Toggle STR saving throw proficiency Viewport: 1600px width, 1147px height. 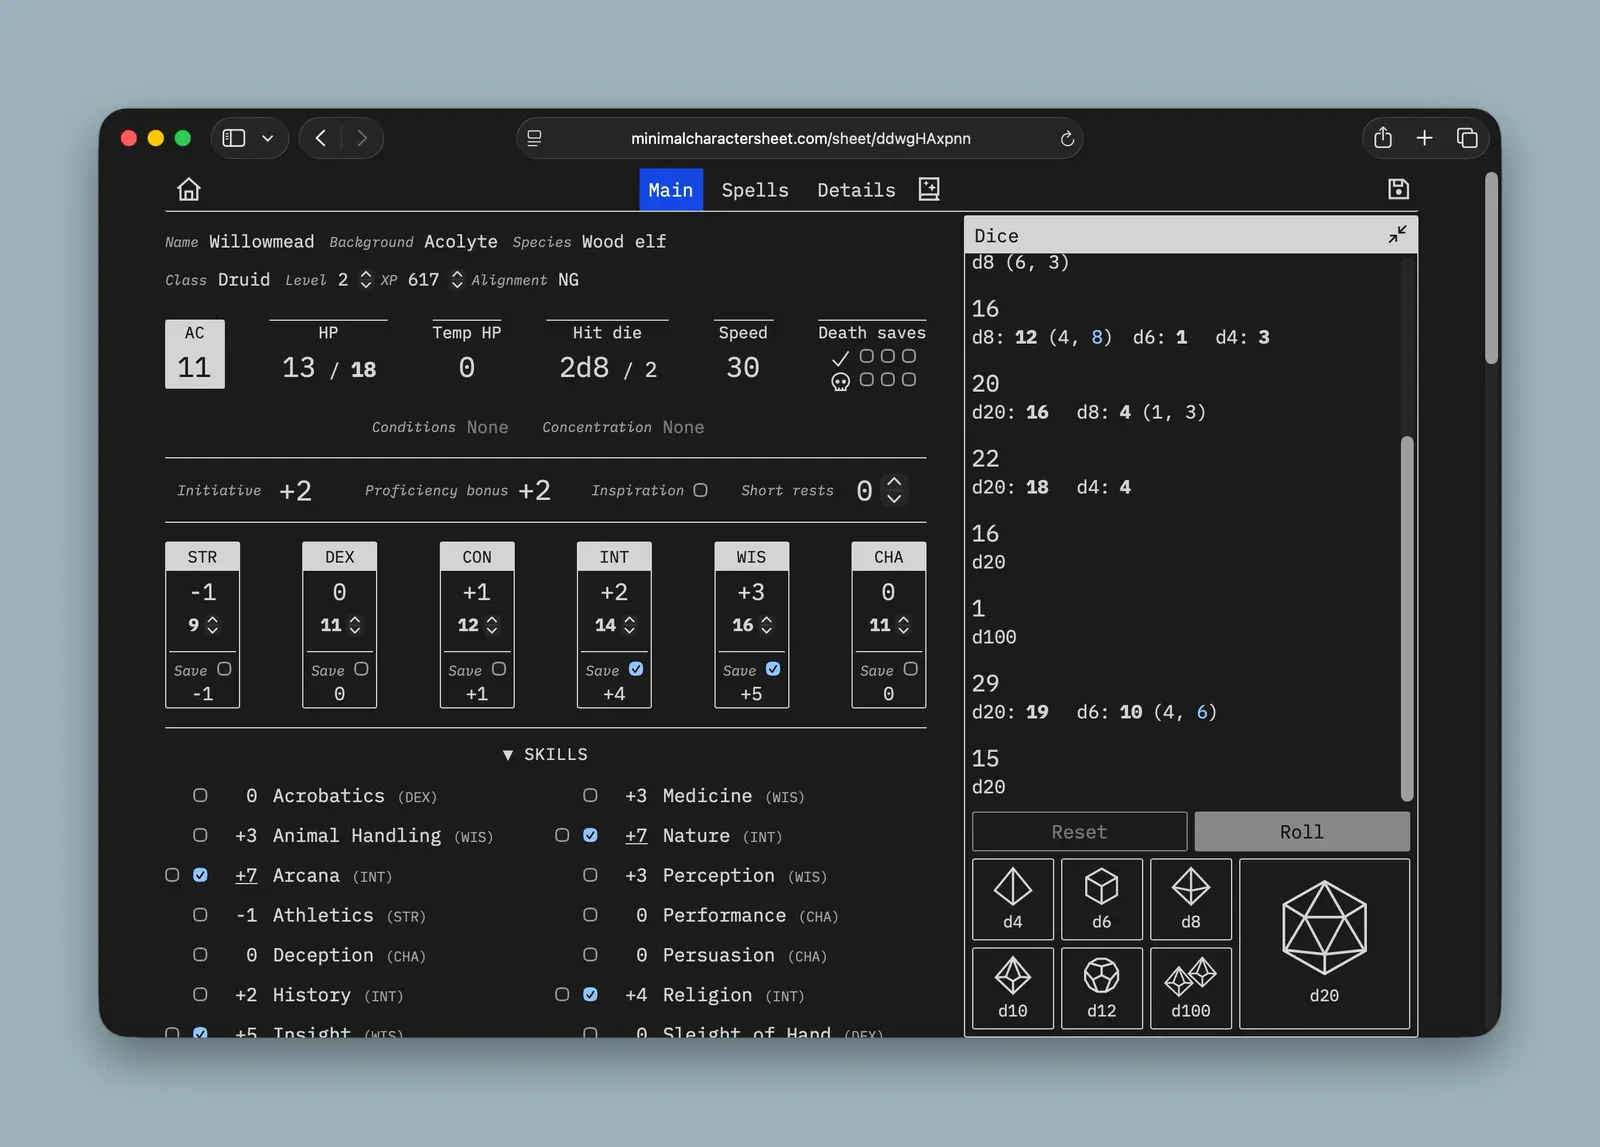(x=224, y=669)
